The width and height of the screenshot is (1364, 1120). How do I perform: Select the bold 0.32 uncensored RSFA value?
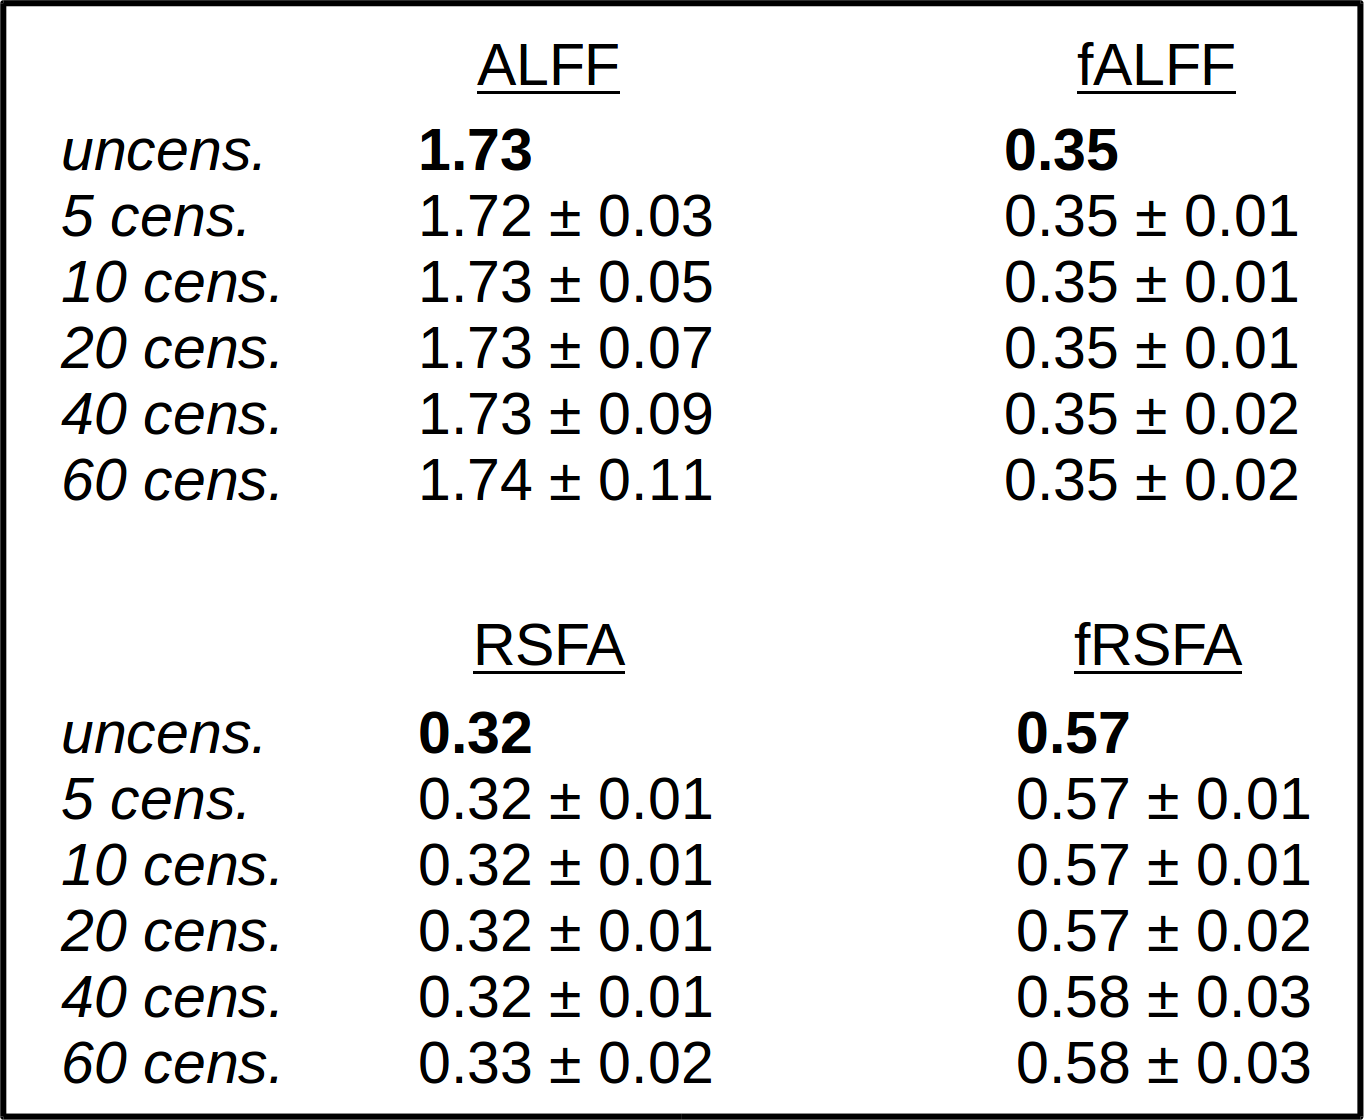coord(475,733)
